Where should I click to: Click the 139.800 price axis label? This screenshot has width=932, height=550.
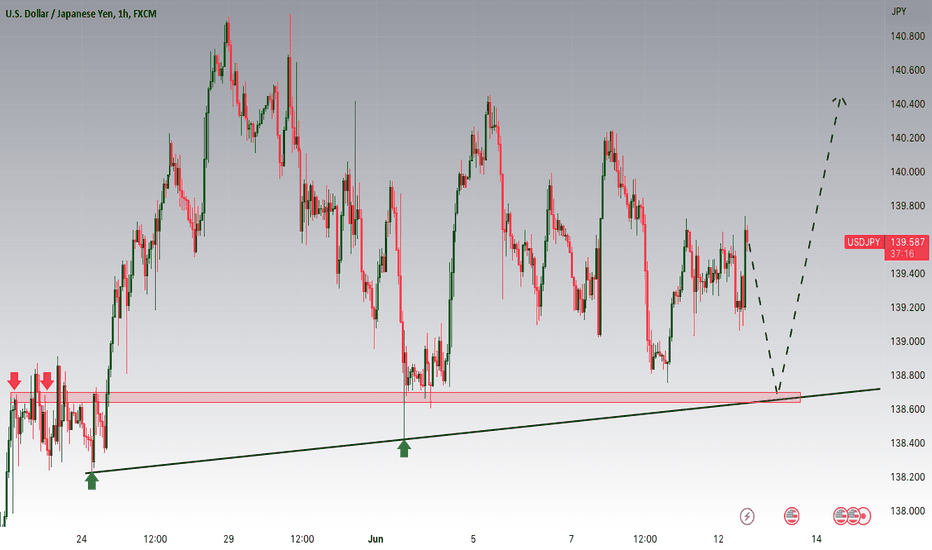[x=908, y=206]
